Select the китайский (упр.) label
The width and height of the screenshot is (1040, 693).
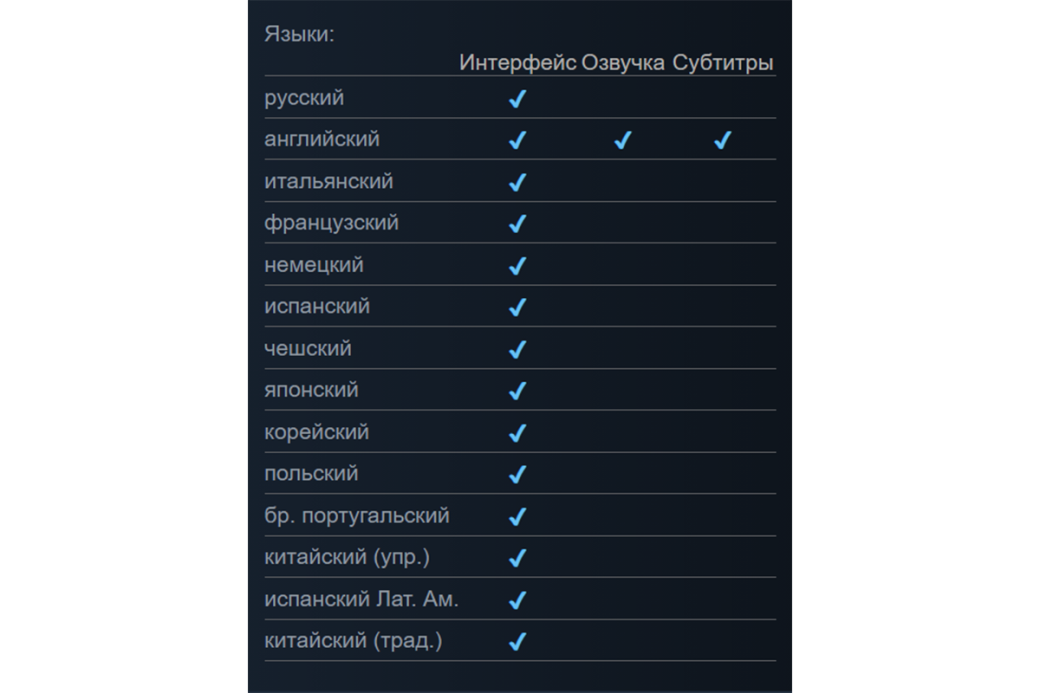tap(347, 557)
